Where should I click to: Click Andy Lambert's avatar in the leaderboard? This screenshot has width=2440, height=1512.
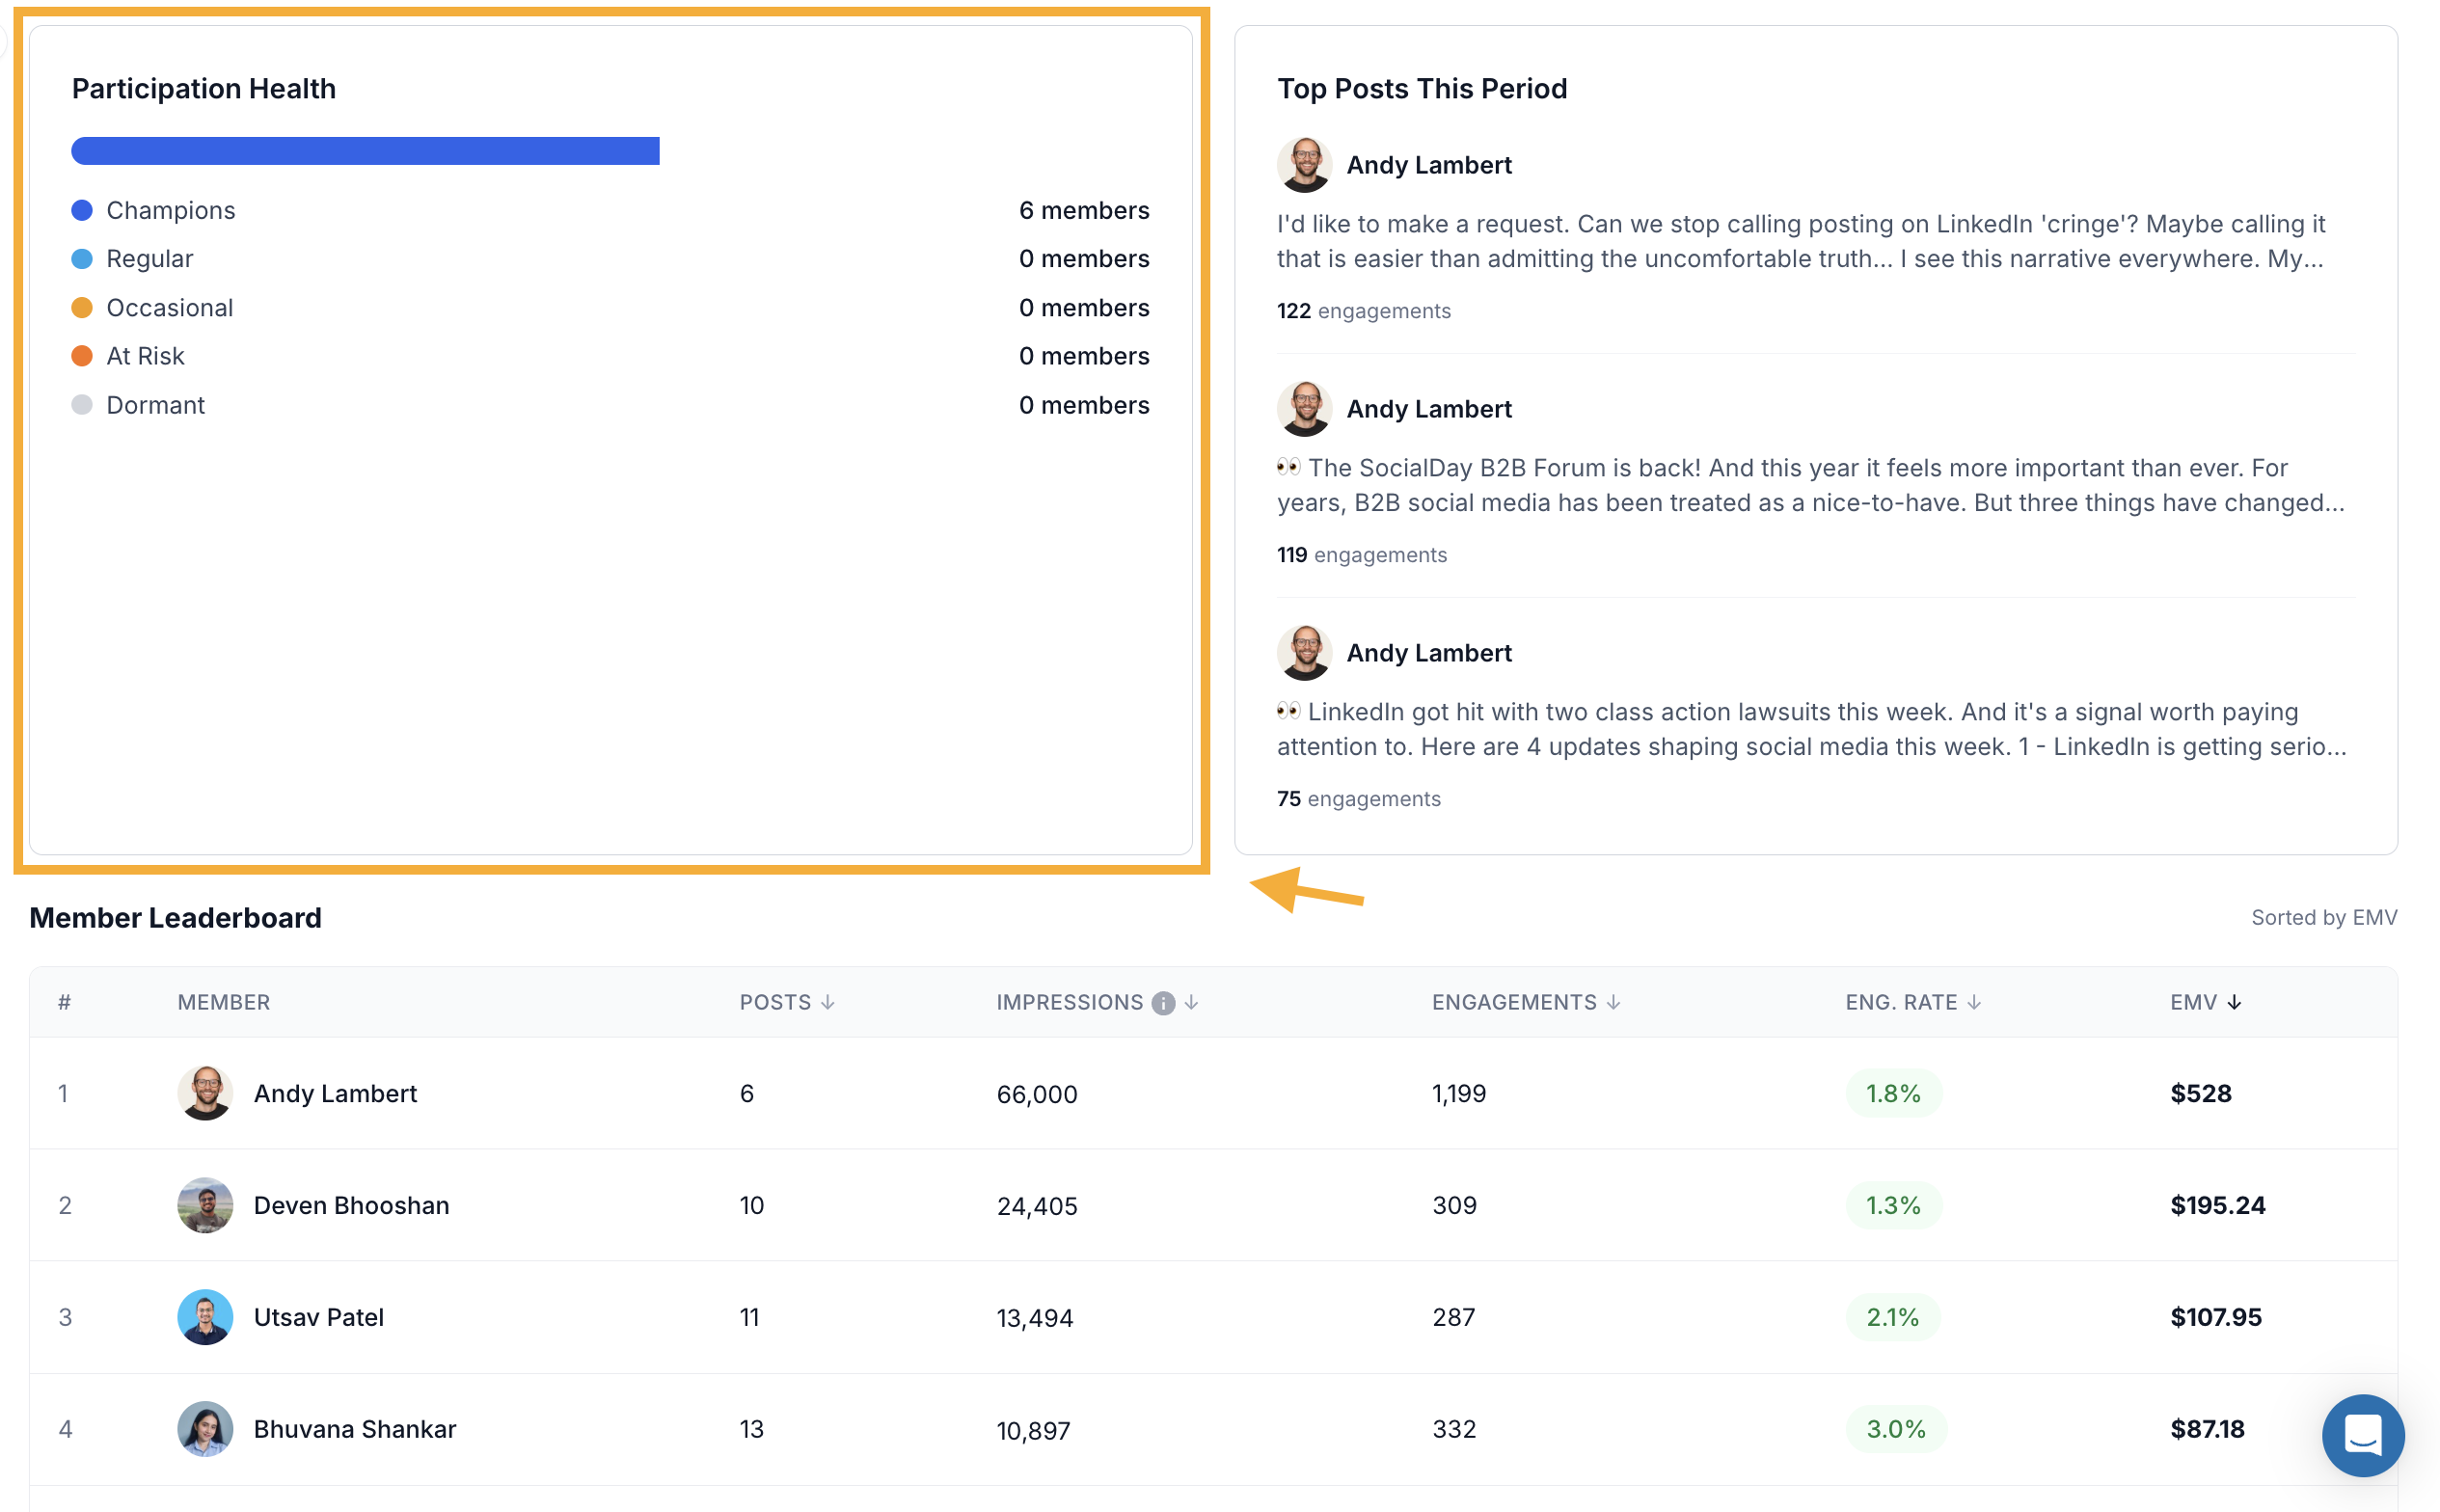(205, 1093)
